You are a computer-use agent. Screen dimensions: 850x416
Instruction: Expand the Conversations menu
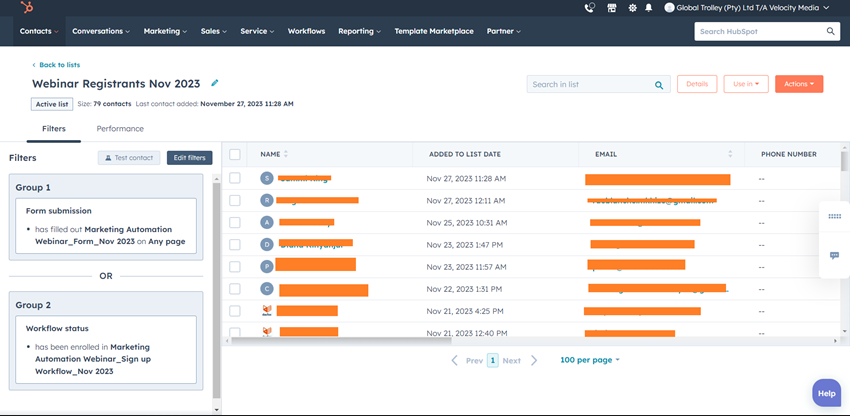[x=101, y=31]
